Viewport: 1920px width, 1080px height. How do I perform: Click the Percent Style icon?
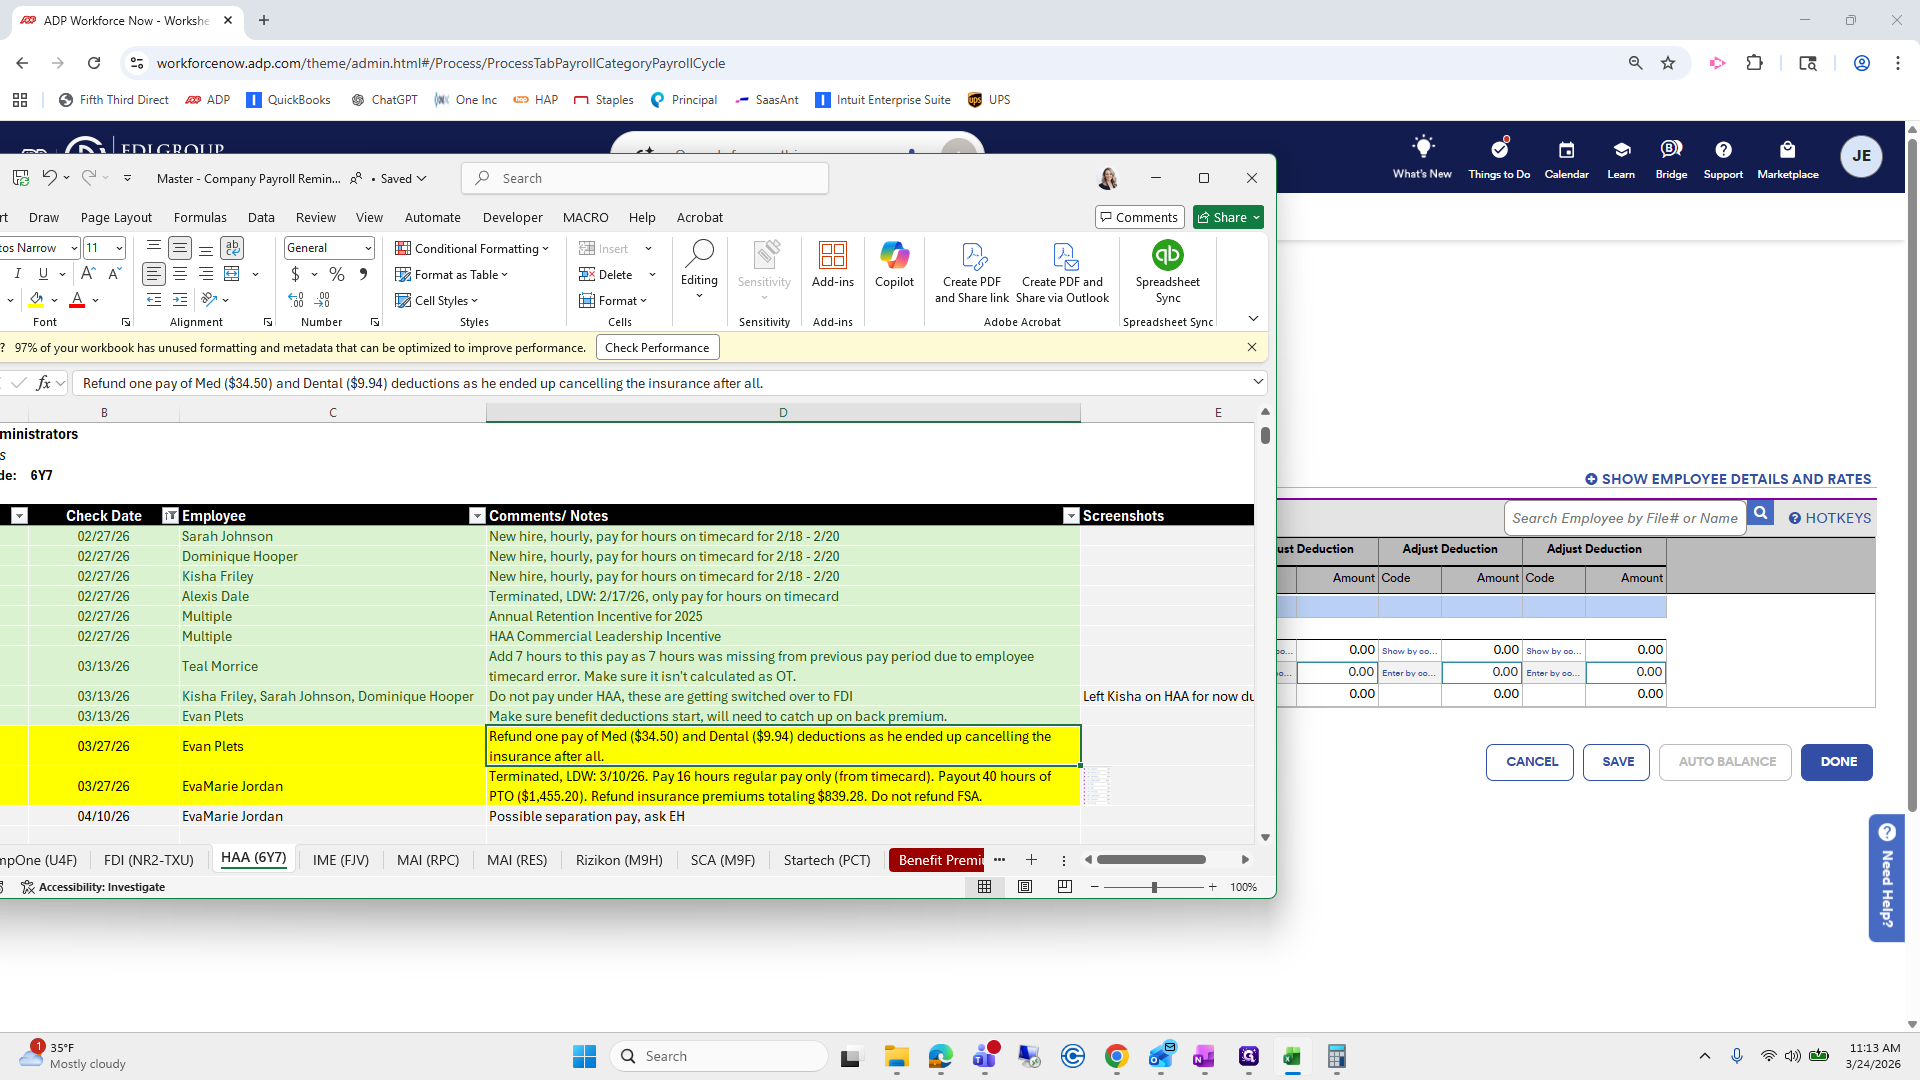337,274
